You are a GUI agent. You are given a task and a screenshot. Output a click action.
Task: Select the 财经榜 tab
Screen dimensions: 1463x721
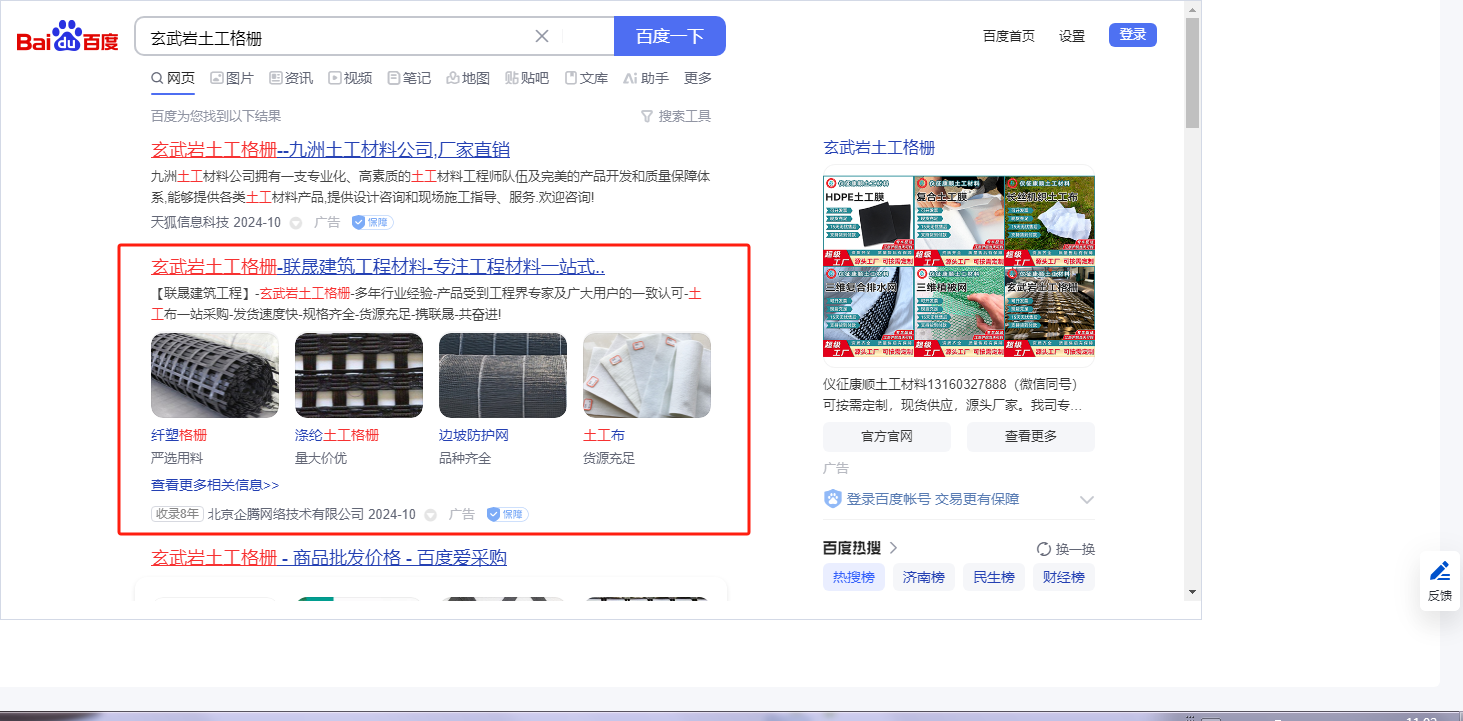tap(1064, 577)
